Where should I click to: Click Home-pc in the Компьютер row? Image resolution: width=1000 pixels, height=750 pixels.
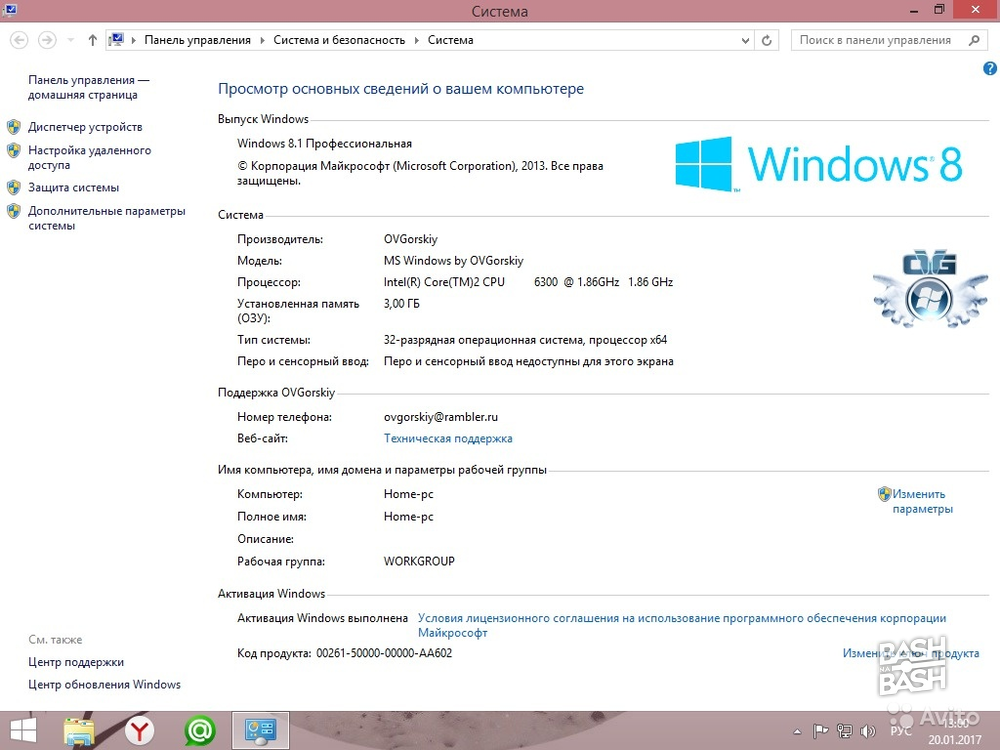(x=408, y=494)
